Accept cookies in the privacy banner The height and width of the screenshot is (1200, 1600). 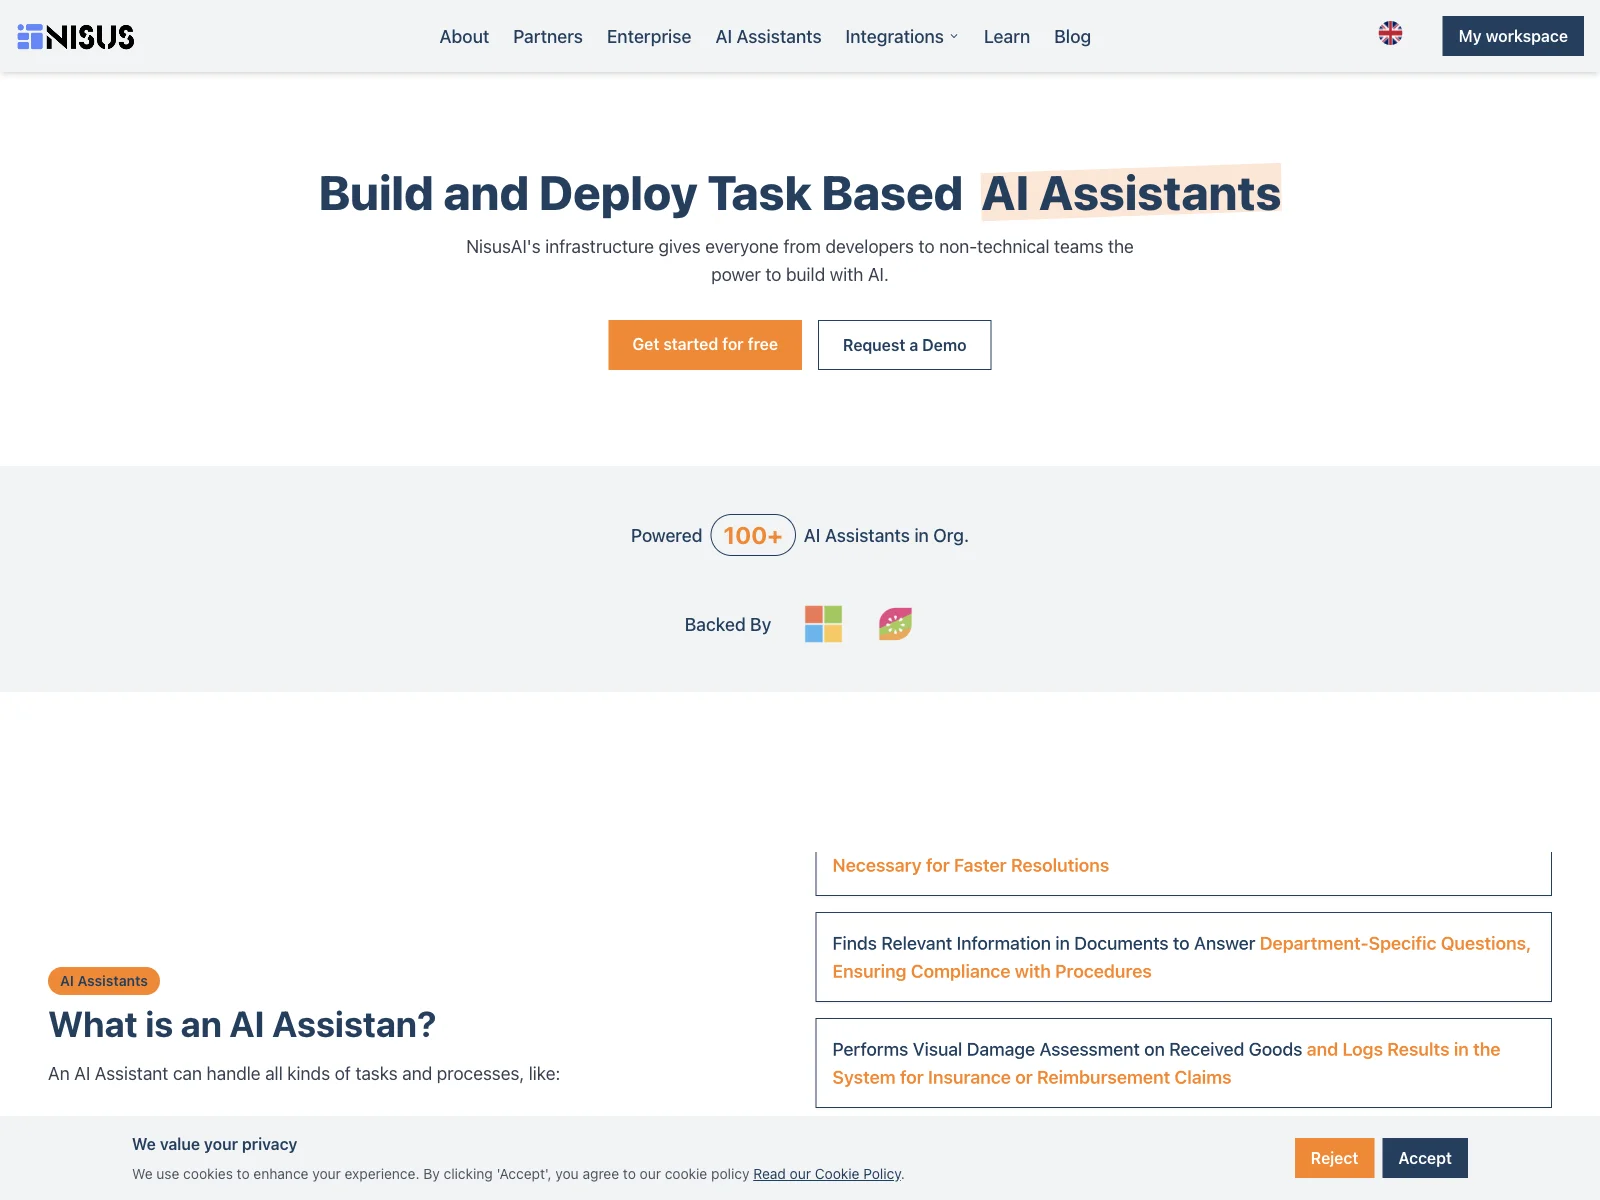point(1425,1158)
